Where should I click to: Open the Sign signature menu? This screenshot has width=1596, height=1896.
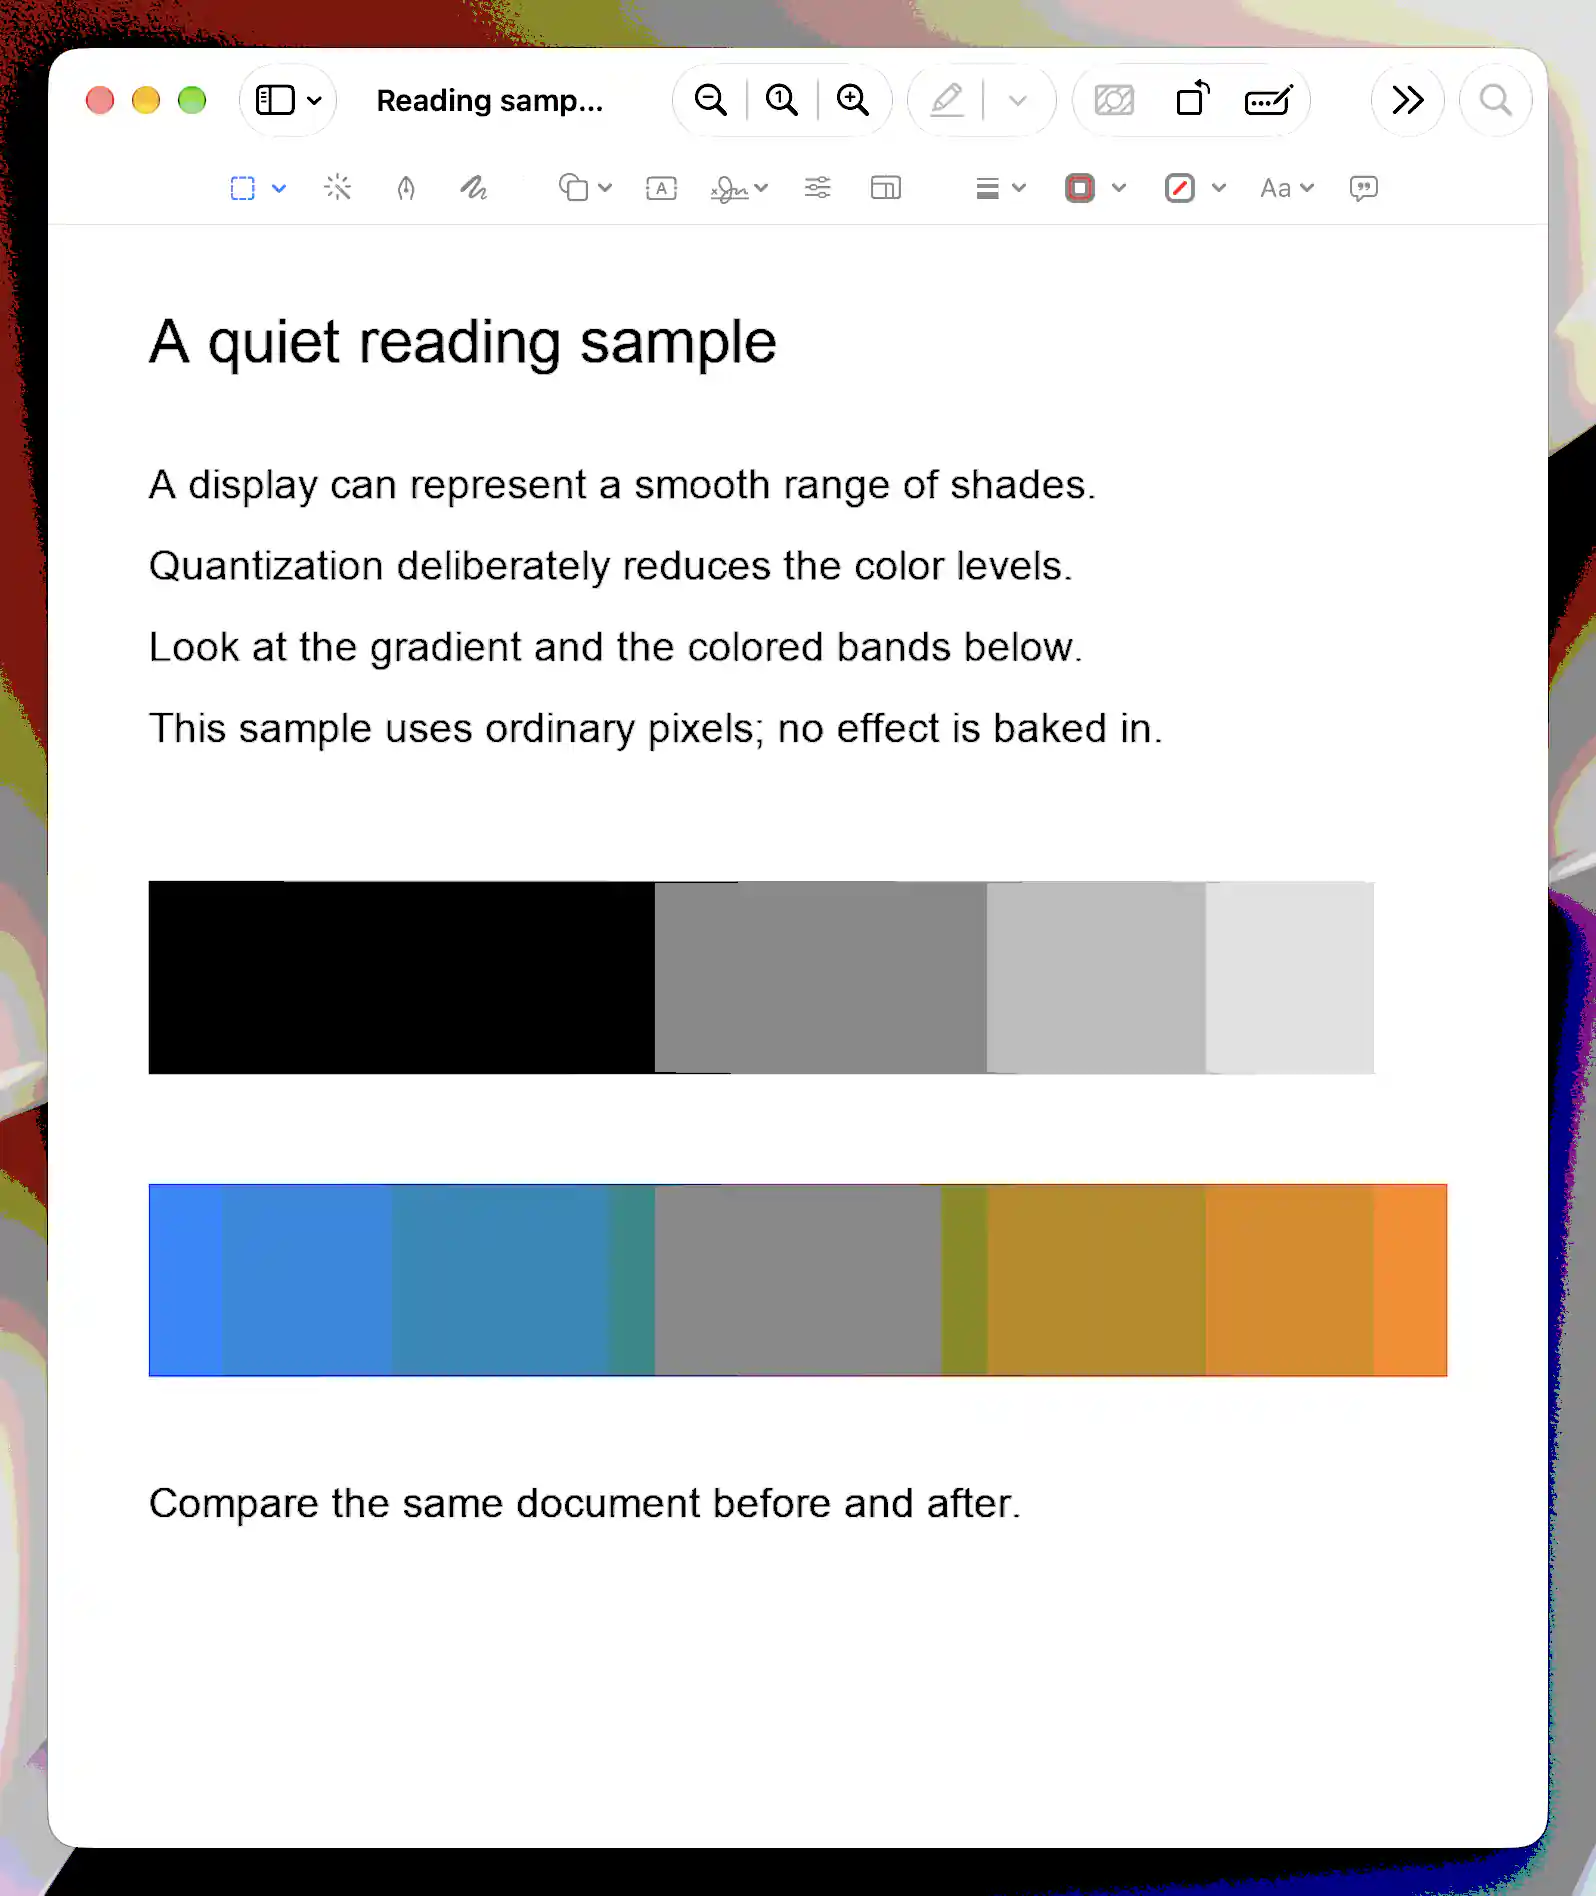pos(739,188)
